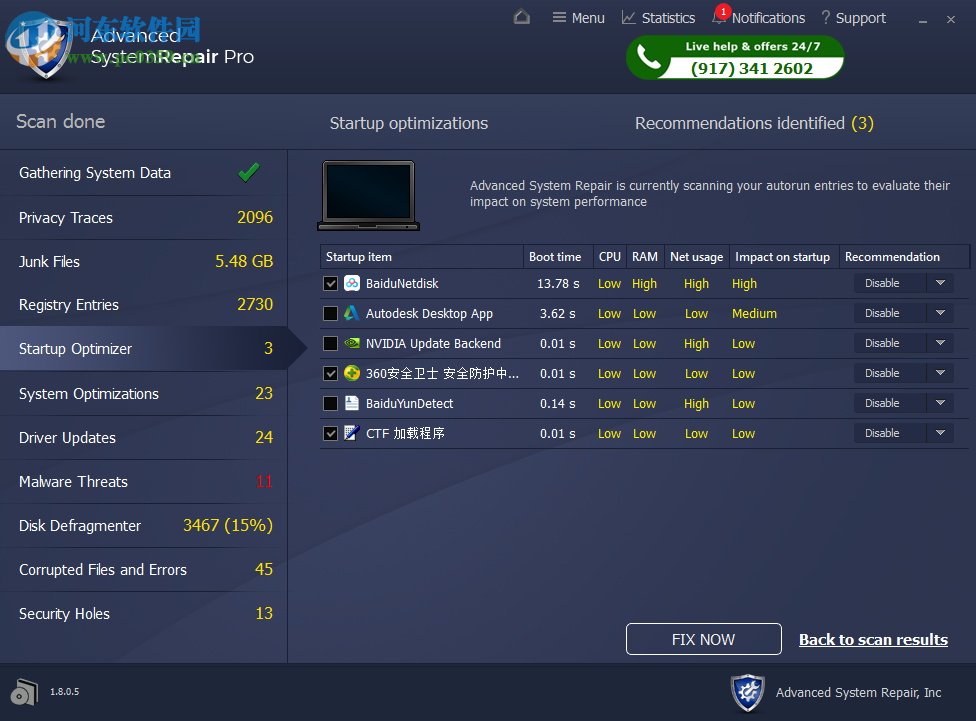
Task: Click the home icon in the top bar
Action: [521, 17]
